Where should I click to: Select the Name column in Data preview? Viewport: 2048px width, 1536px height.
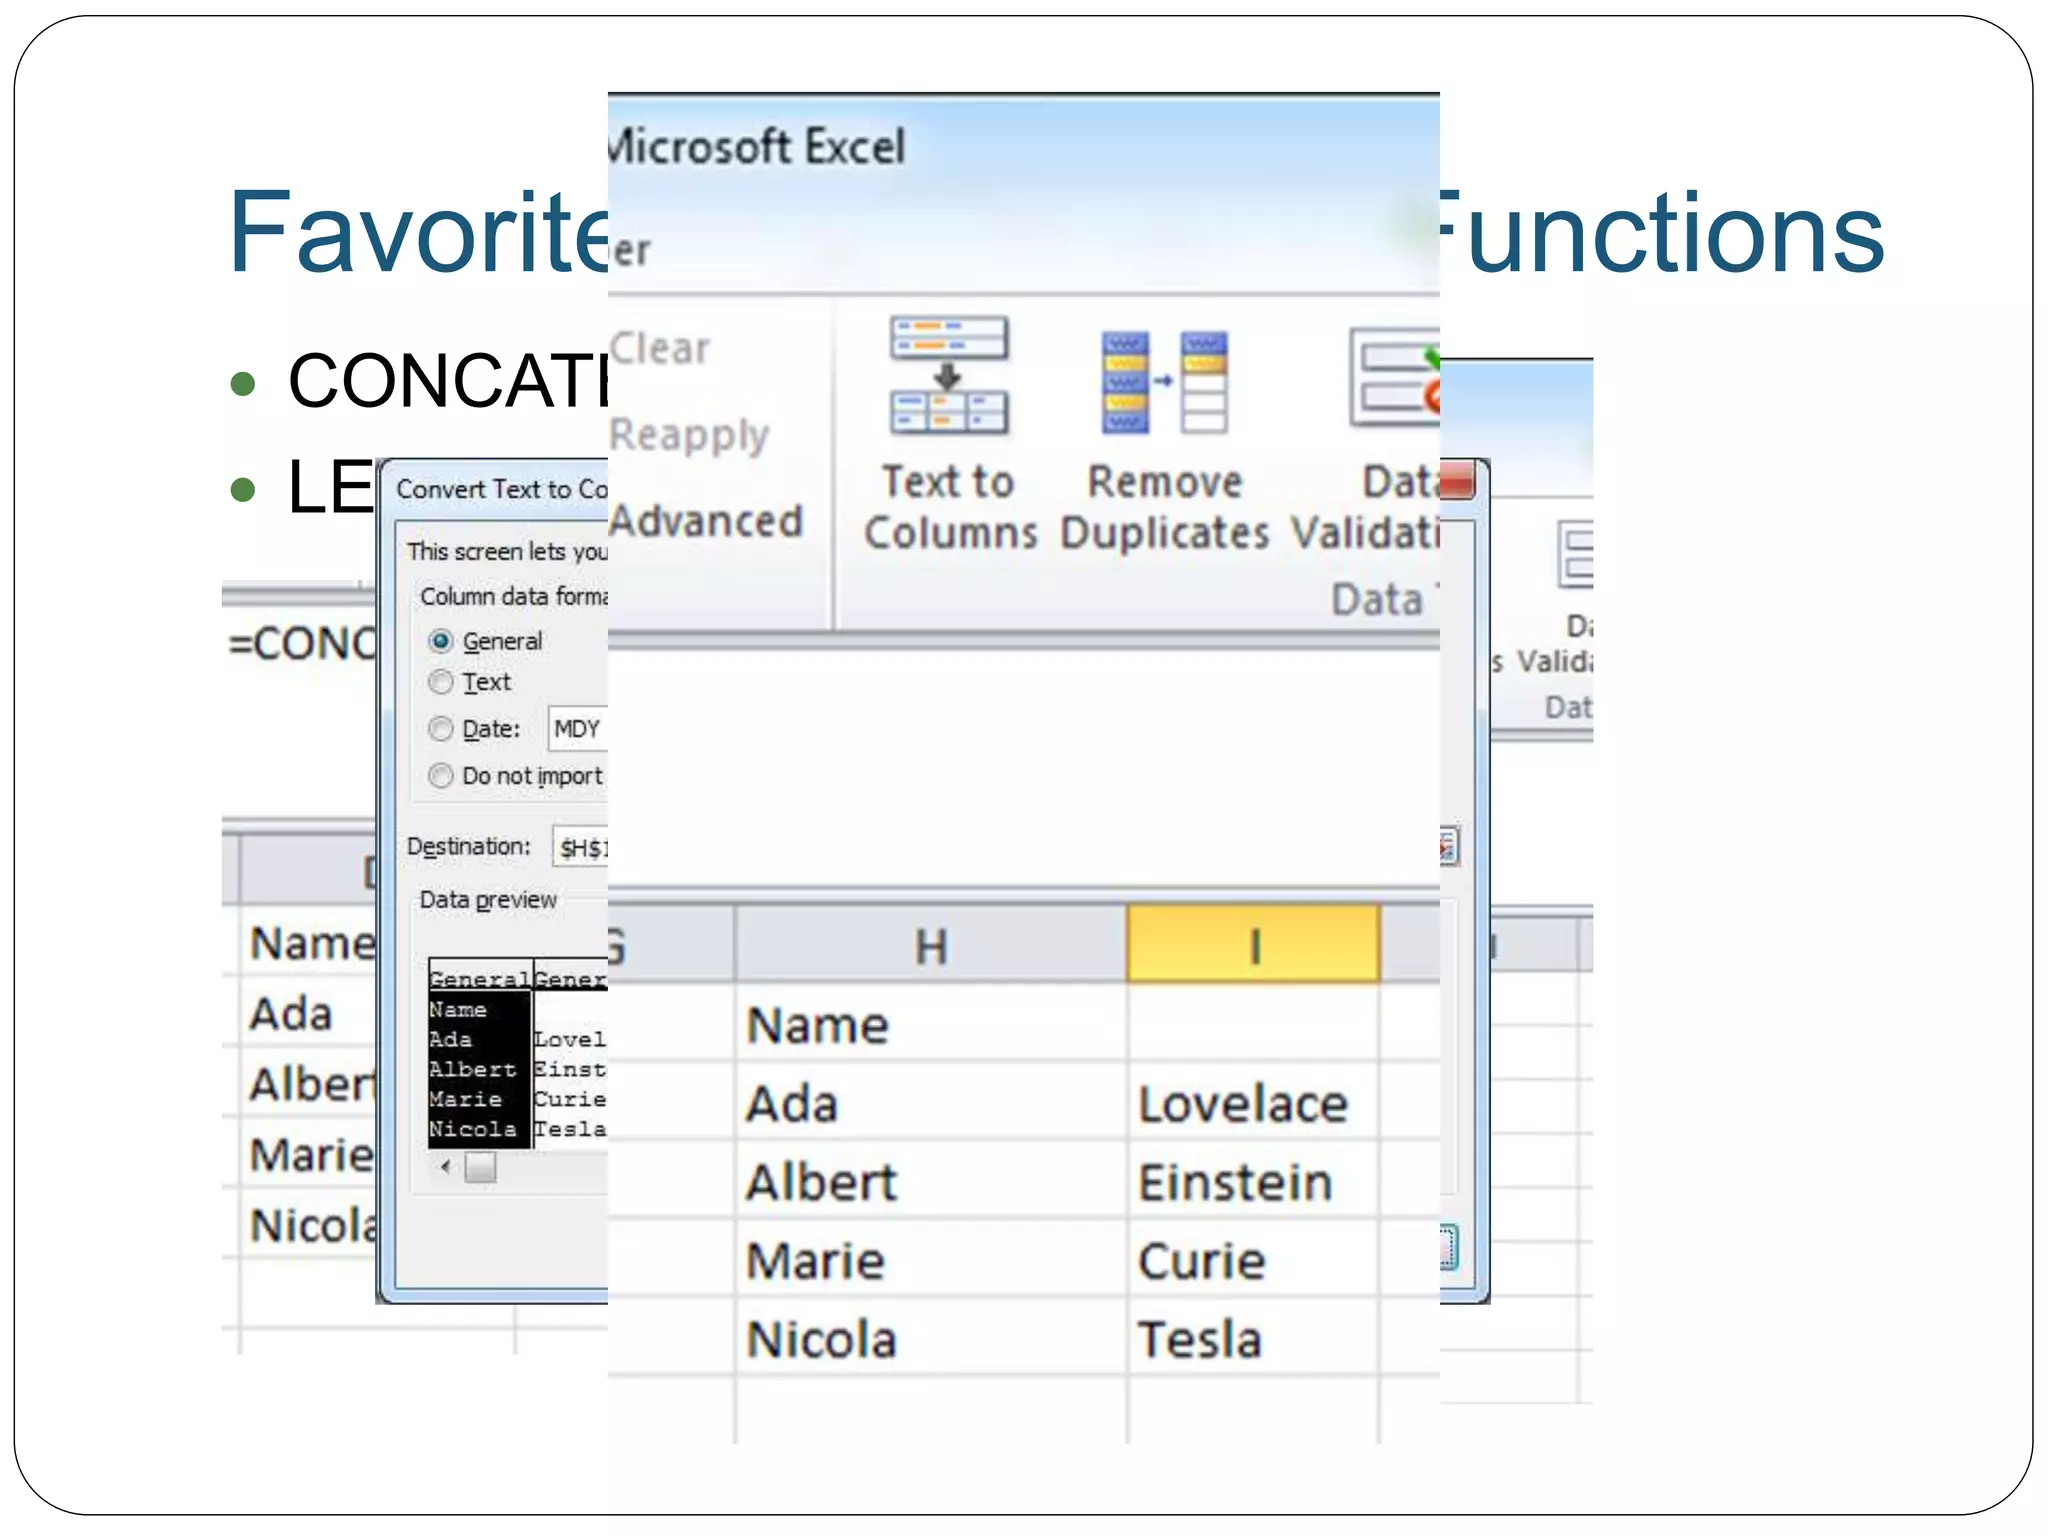click(x=479, y=1067)
